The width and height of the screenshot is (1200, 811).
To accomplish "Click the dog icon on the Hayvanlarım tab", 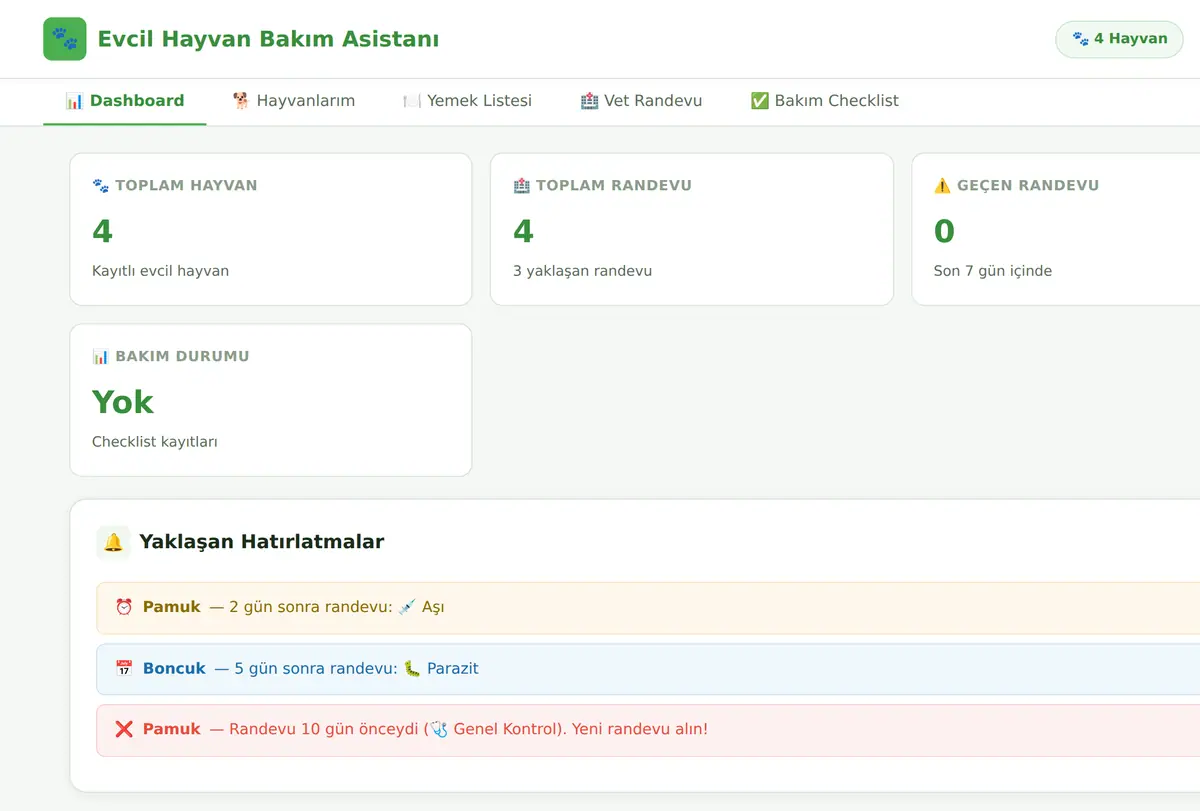I will pos(241,101).
